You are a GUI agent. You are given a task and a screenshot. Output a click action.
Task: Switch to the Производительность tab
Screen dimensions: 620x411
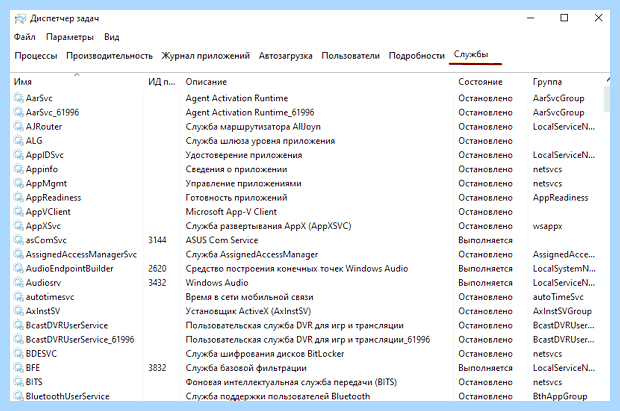109,56
